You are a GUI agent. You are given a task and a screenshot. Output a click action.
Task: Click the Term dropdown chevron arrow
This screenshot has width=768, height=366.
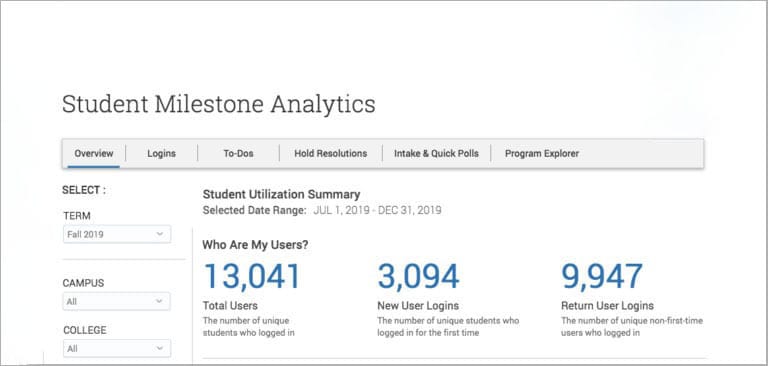tap(159, 234)
